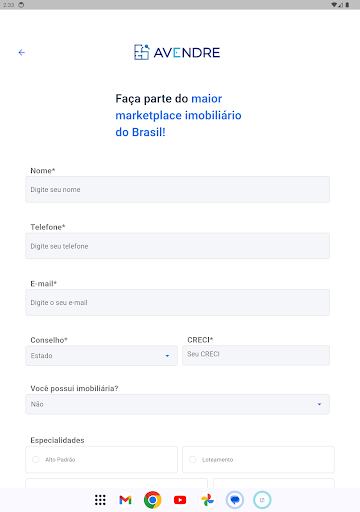The image size is (360, 512).
Task: Open YouTube from the taskbar
Action: click(x=180, y=500)
